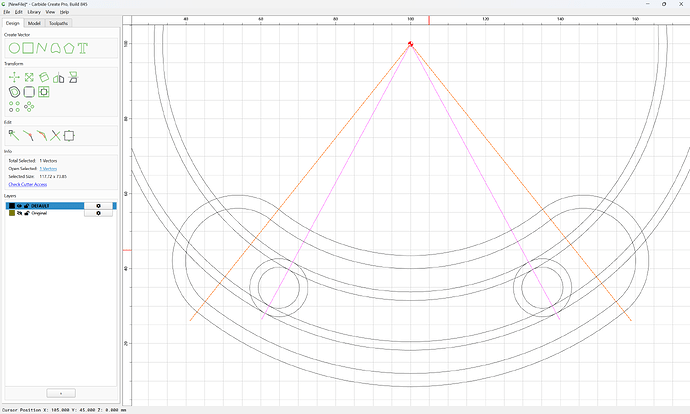Open the Help menu
The width and height of the screenshot is (690, 414).
pyautogui.click(x=64, y=12)
